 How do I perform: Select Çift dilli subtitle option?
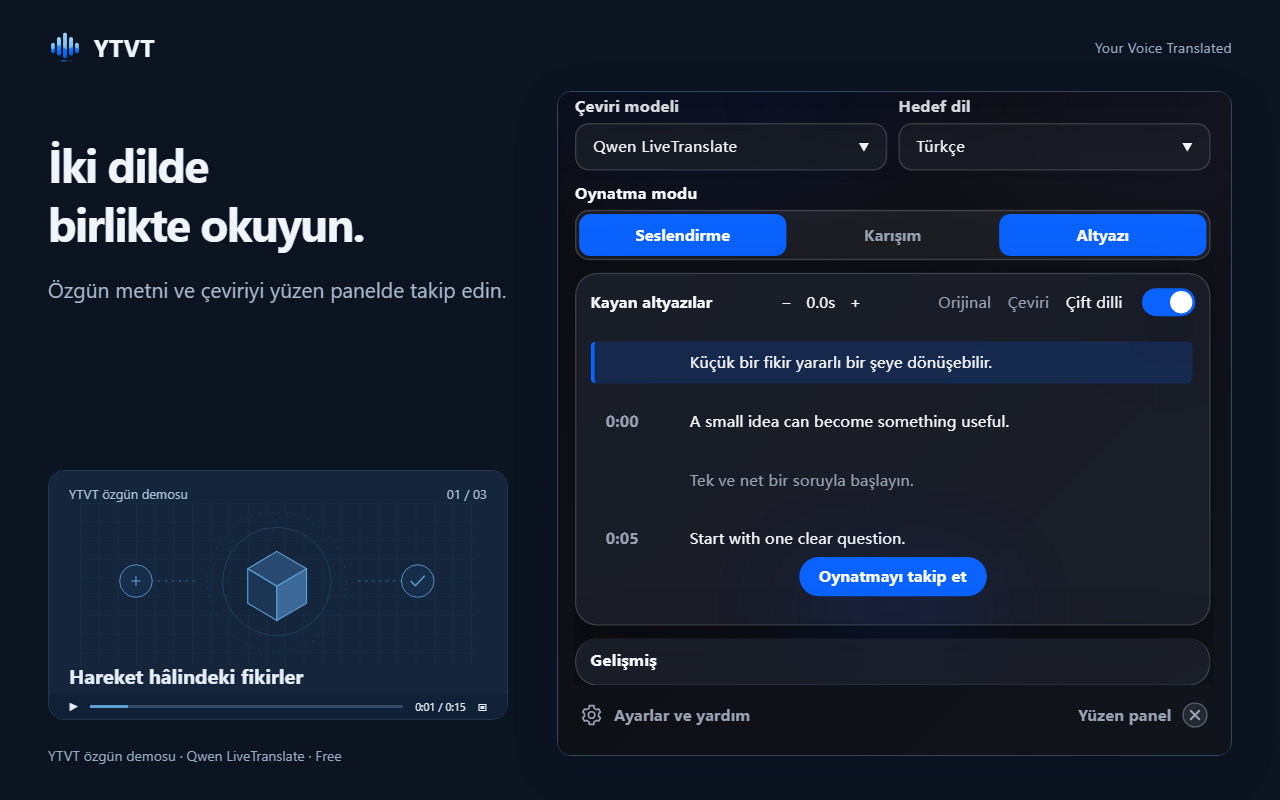pyautogui.click(x=1094, y=303)
